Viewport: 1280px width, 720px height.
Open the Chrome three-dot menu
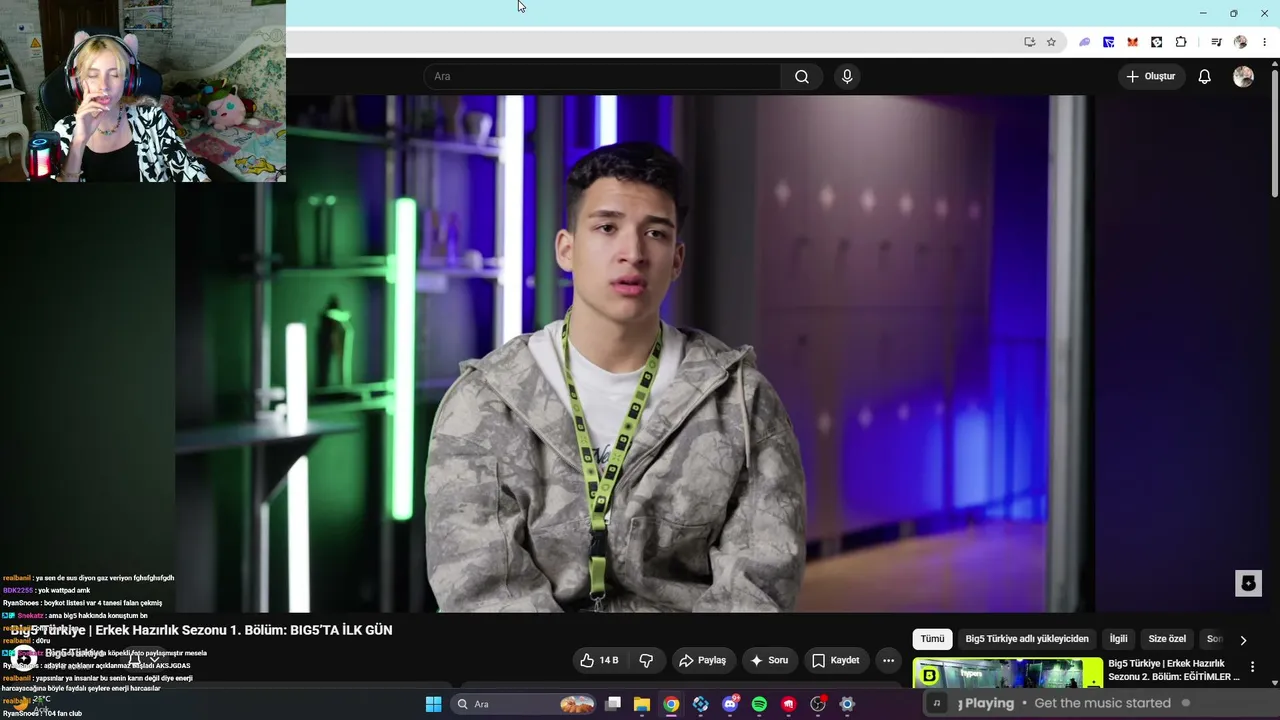tap(1265, 42)
